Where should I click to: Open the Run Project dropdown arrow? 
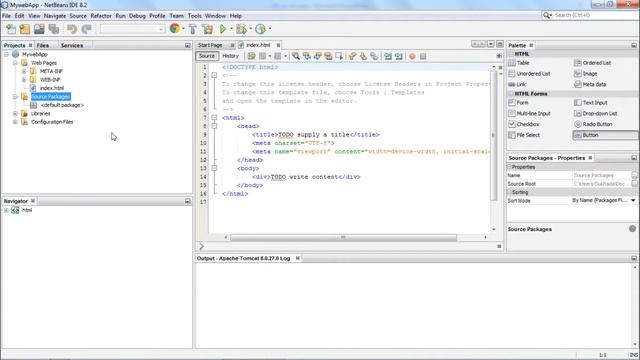click(231, 29)
